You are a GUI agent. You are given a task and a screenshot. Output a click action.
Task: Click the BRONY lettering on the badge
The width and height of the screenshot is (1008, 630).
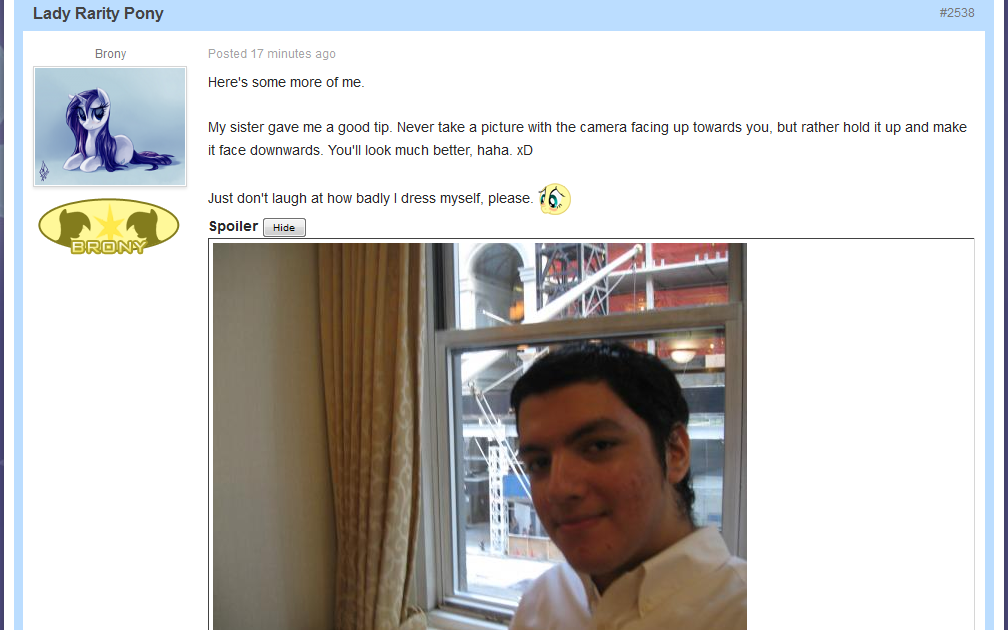[109, 247]
